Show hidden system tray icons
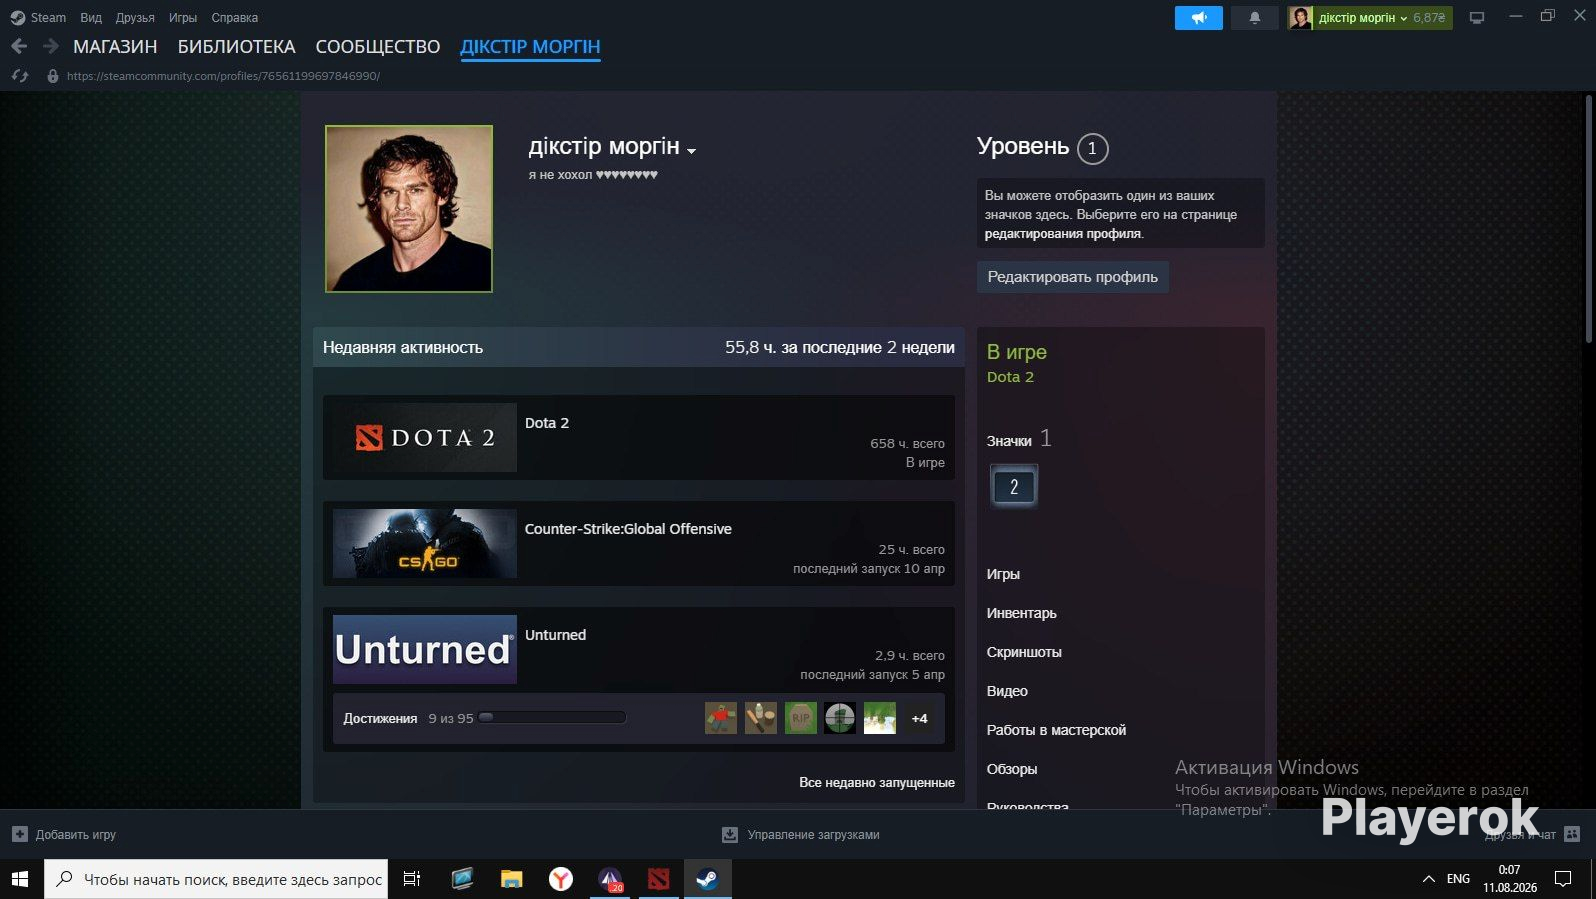This screenshot has height=899, width=1596. (x=1428, y=879)
